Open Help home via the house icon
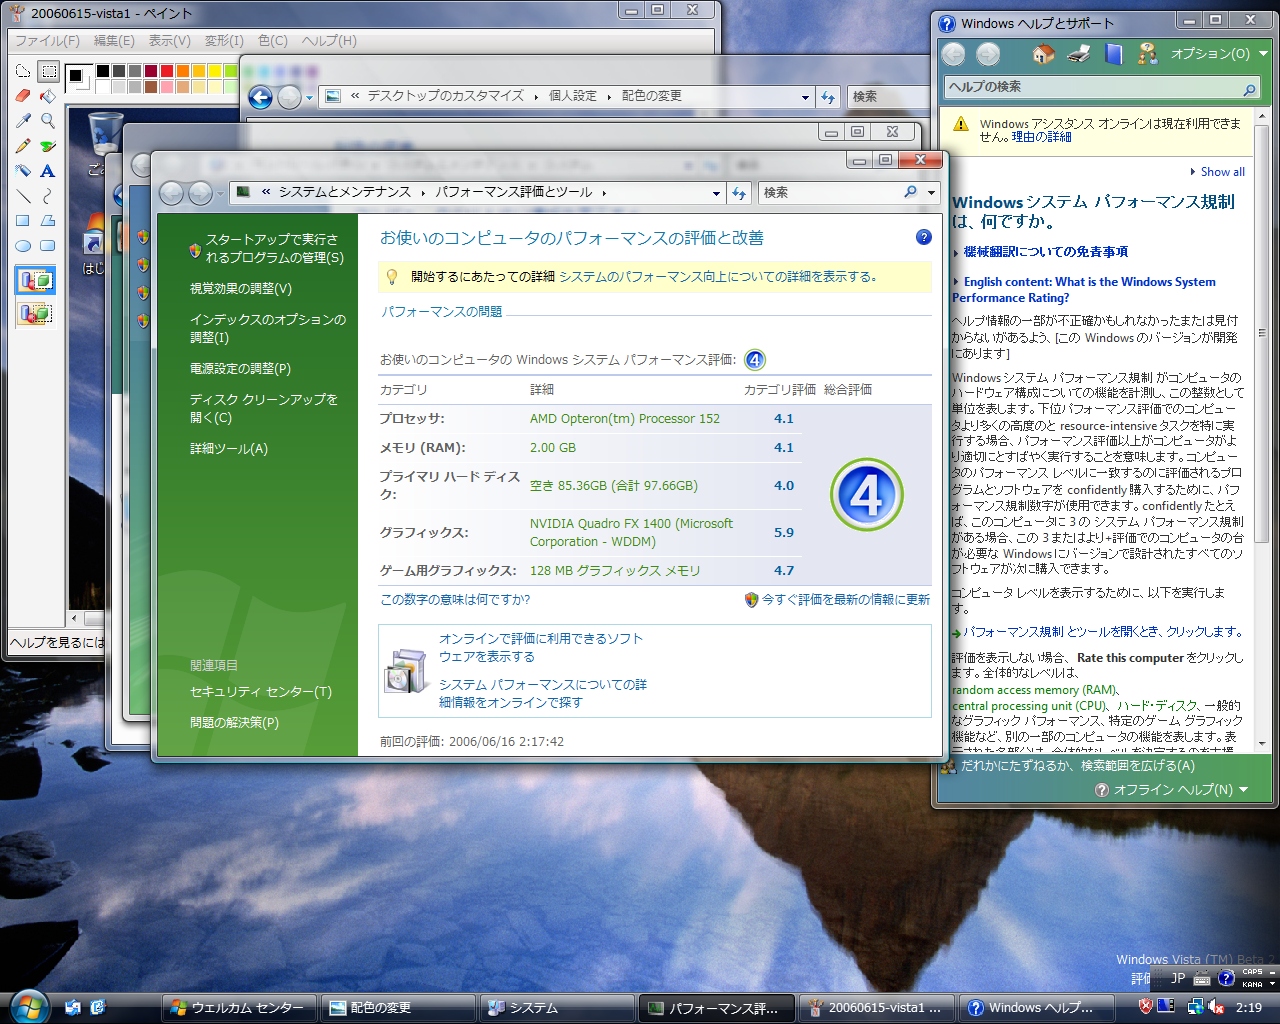 (x=1043, y=54)
